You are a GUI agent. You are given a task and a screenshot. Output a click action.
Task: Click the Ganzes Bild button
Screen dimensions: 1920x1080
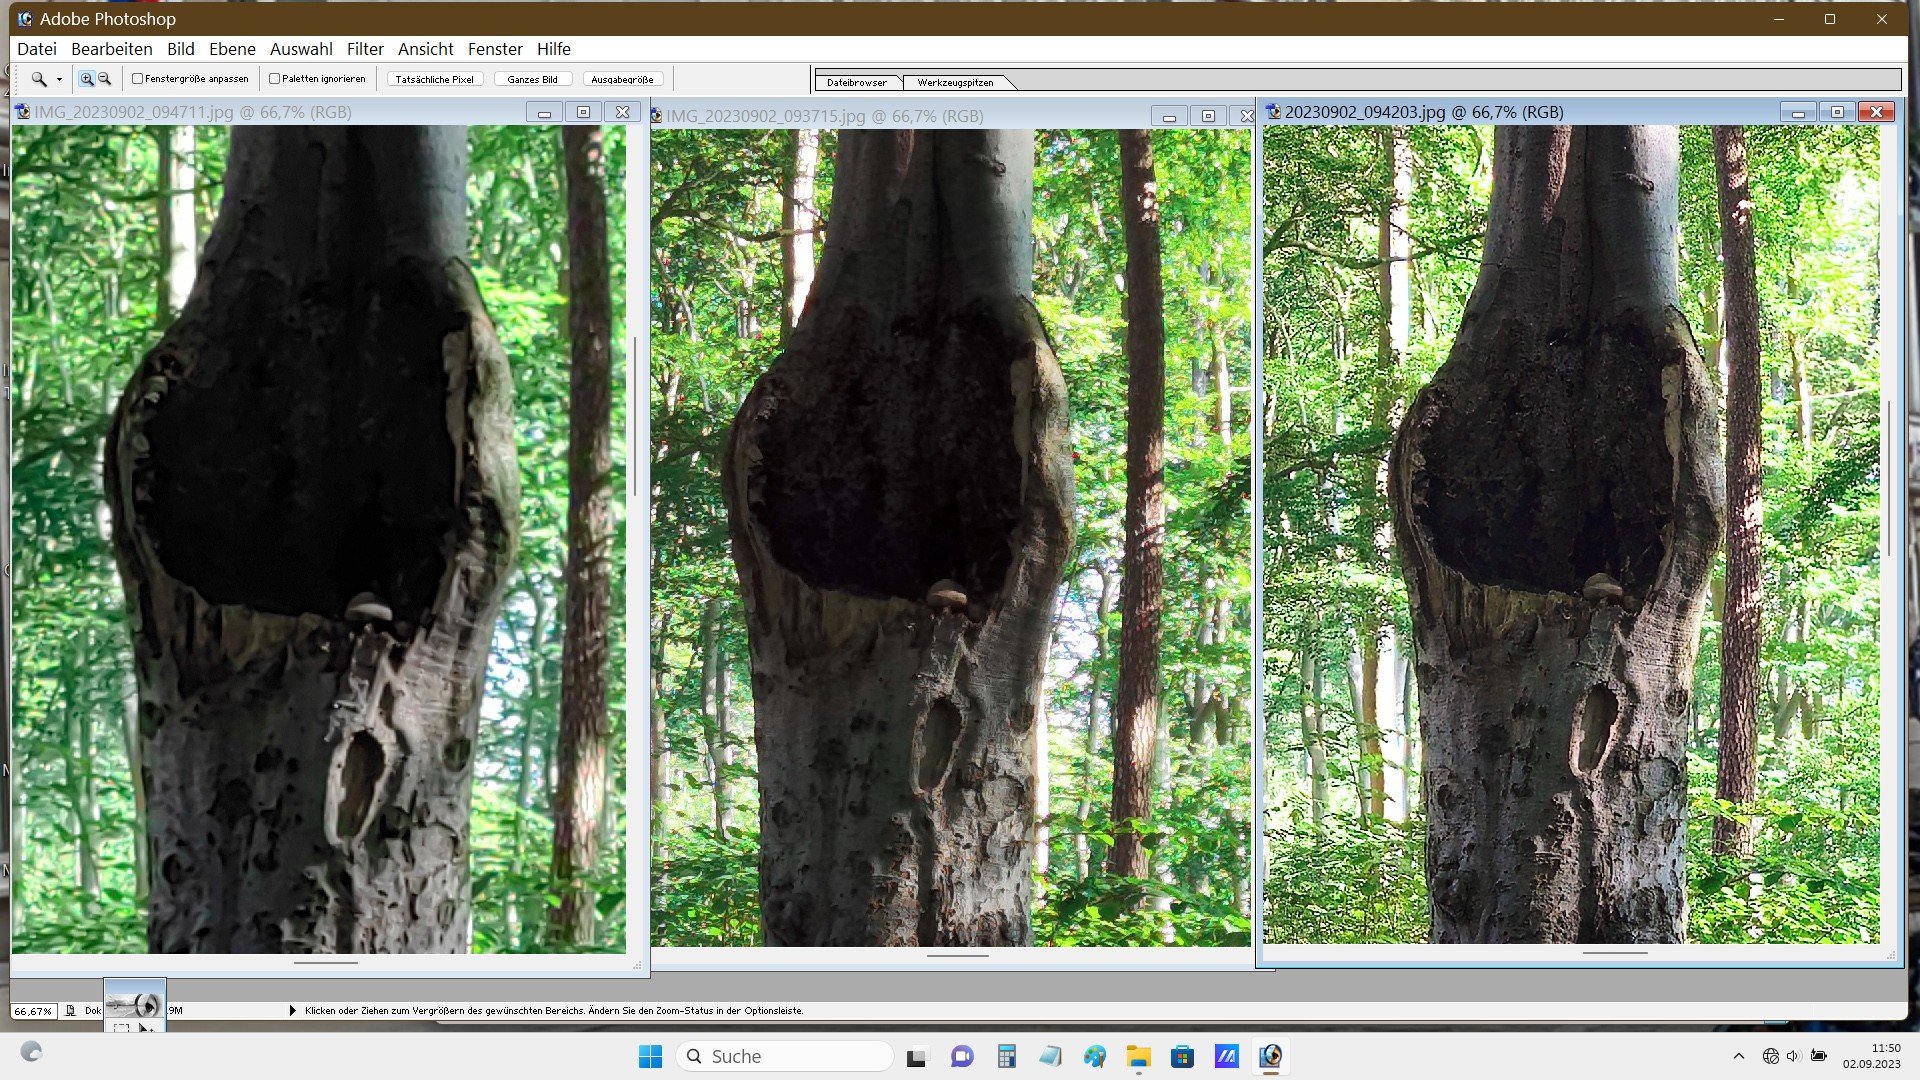coord(532,79)
